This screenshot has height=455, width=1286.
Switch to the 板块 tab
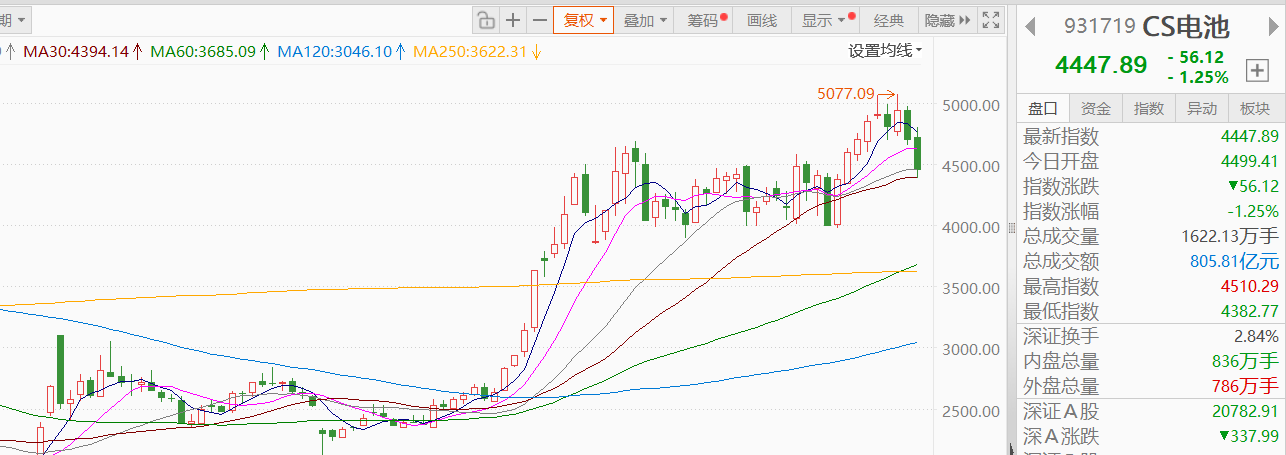pyautogui.click(x=1255, y=109)
